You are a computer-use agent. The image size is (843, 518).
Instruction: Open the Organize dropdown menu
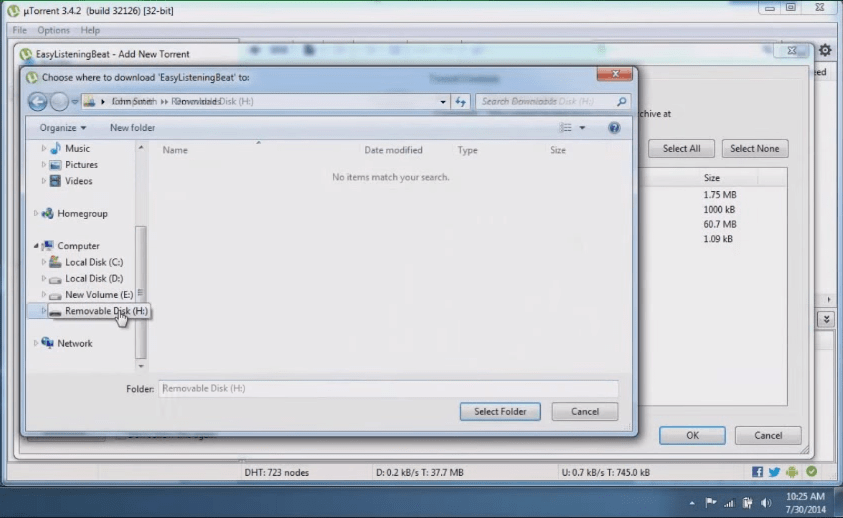(62, 127)
